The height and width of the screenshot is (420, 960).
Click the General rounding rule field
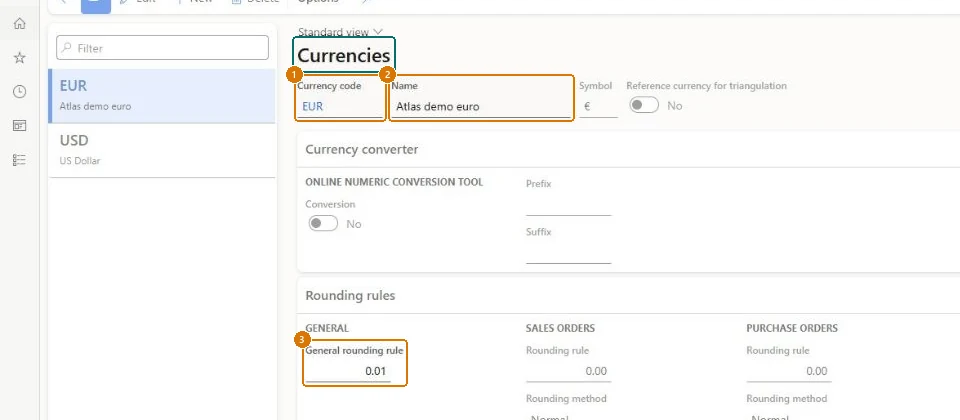click(x=348, y=372)
